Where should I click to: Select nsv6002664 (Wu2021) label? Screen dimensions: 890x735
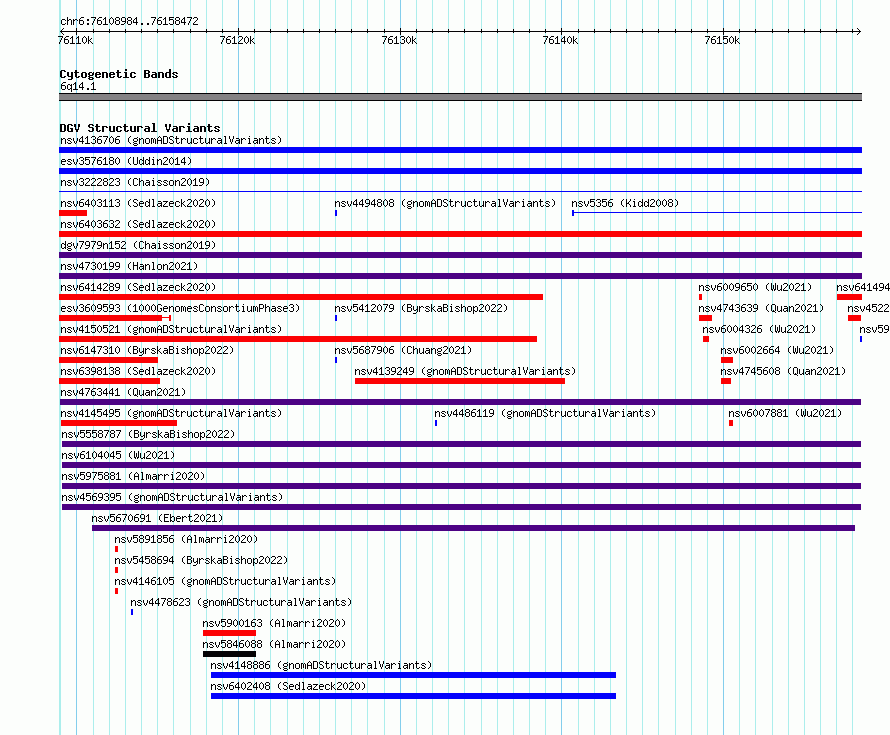coord(778,350)
